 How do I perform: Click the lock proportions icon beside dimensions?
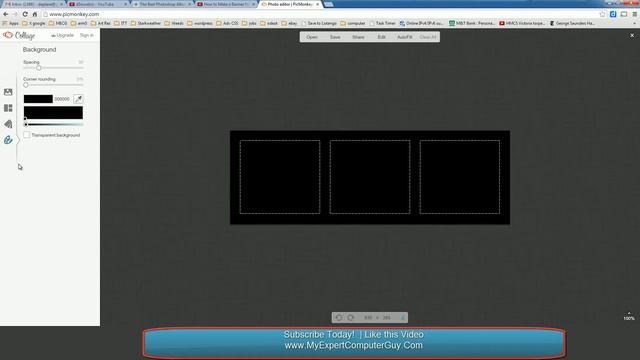(x=402, y=318)
